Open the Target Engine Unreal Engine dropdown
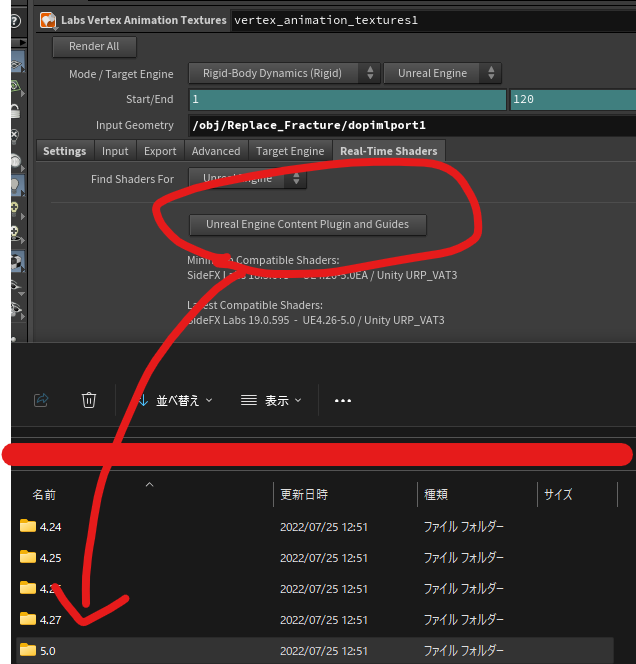Image resolution: width=636 pixels, height=664 pixels. (442, 73)
